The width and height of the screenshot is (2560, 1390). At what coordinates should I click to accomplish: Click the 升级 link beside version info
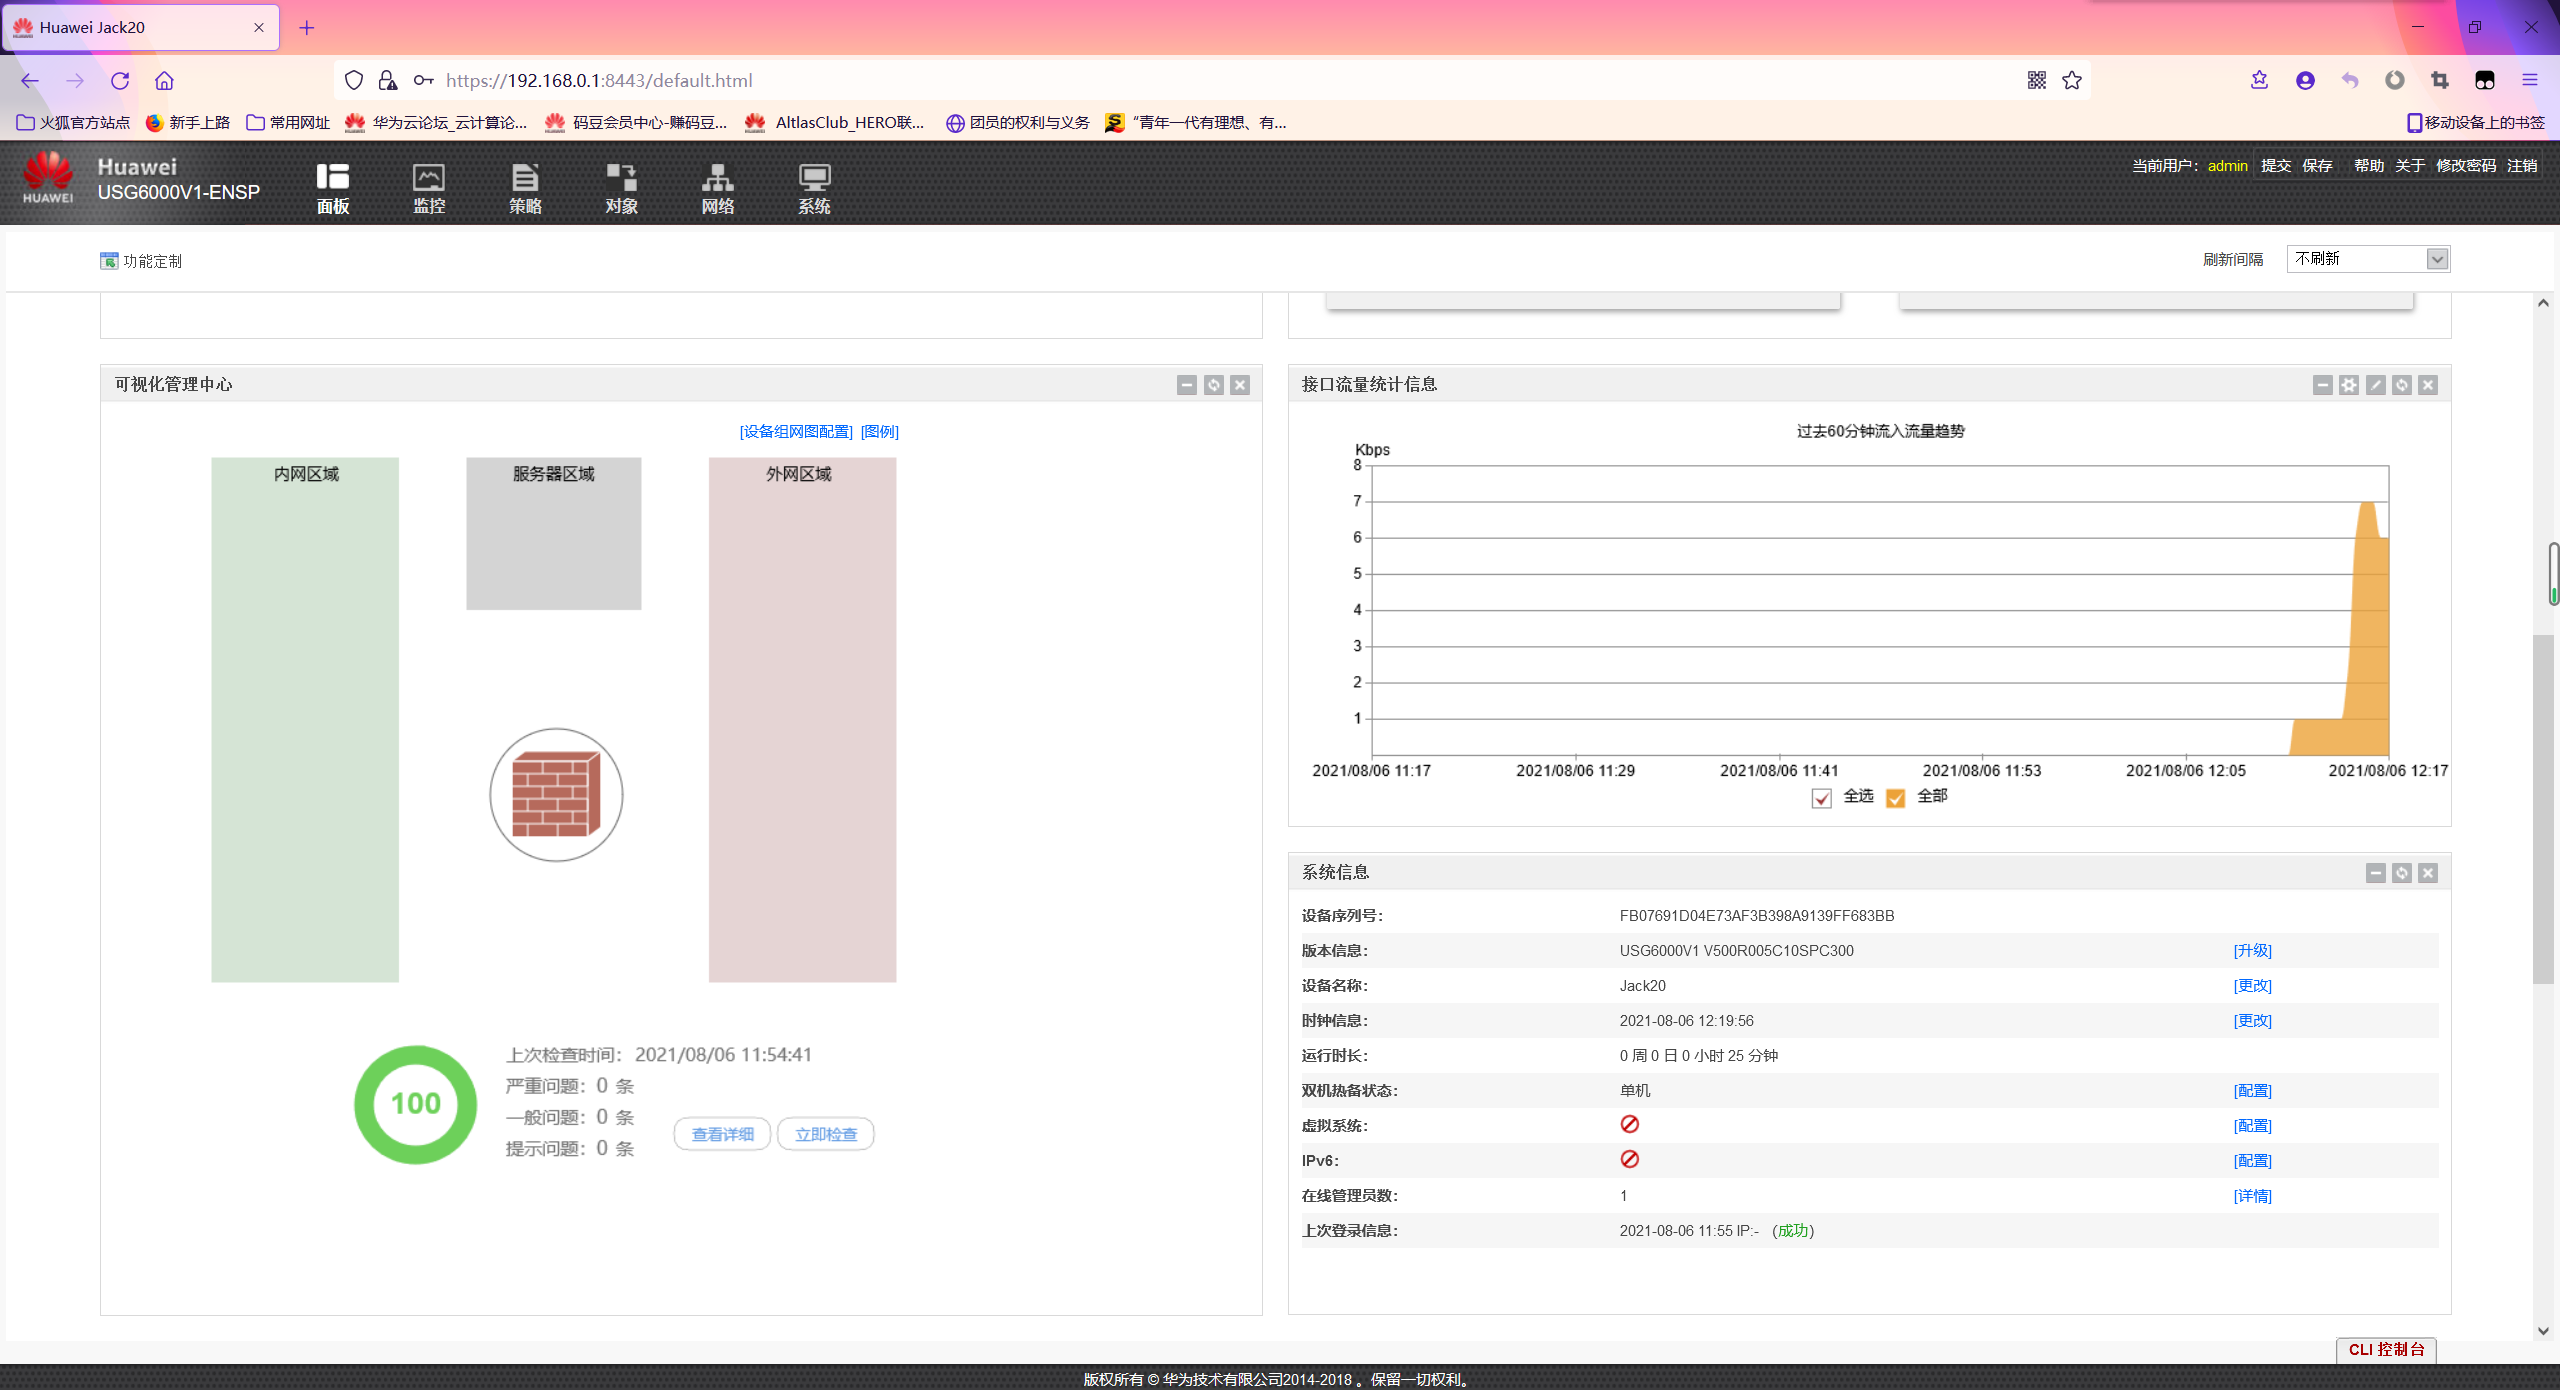point(2252,950)
